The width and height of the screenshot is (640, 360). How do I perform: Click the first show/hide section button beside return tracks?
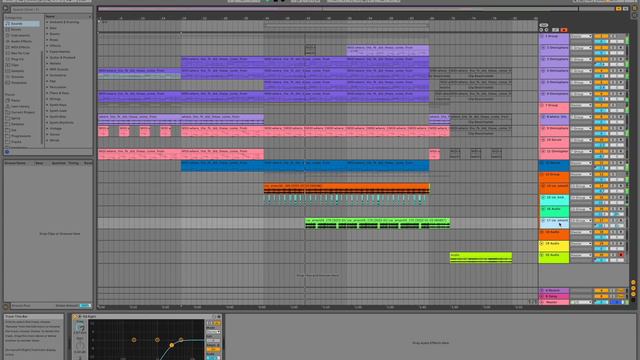click(x=633, y=282)
